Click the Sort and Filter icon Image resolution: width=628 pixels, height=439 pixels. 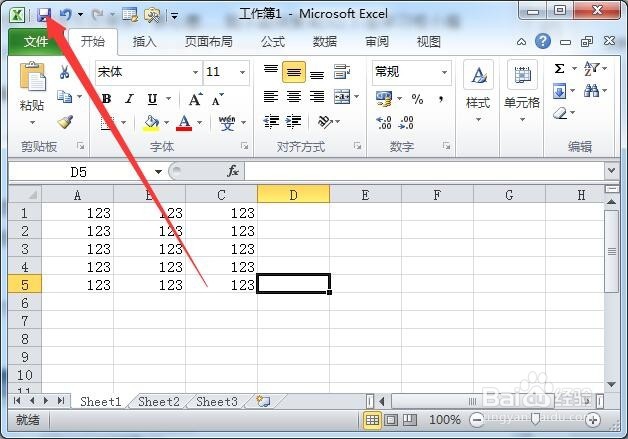[x=592, y=68]
